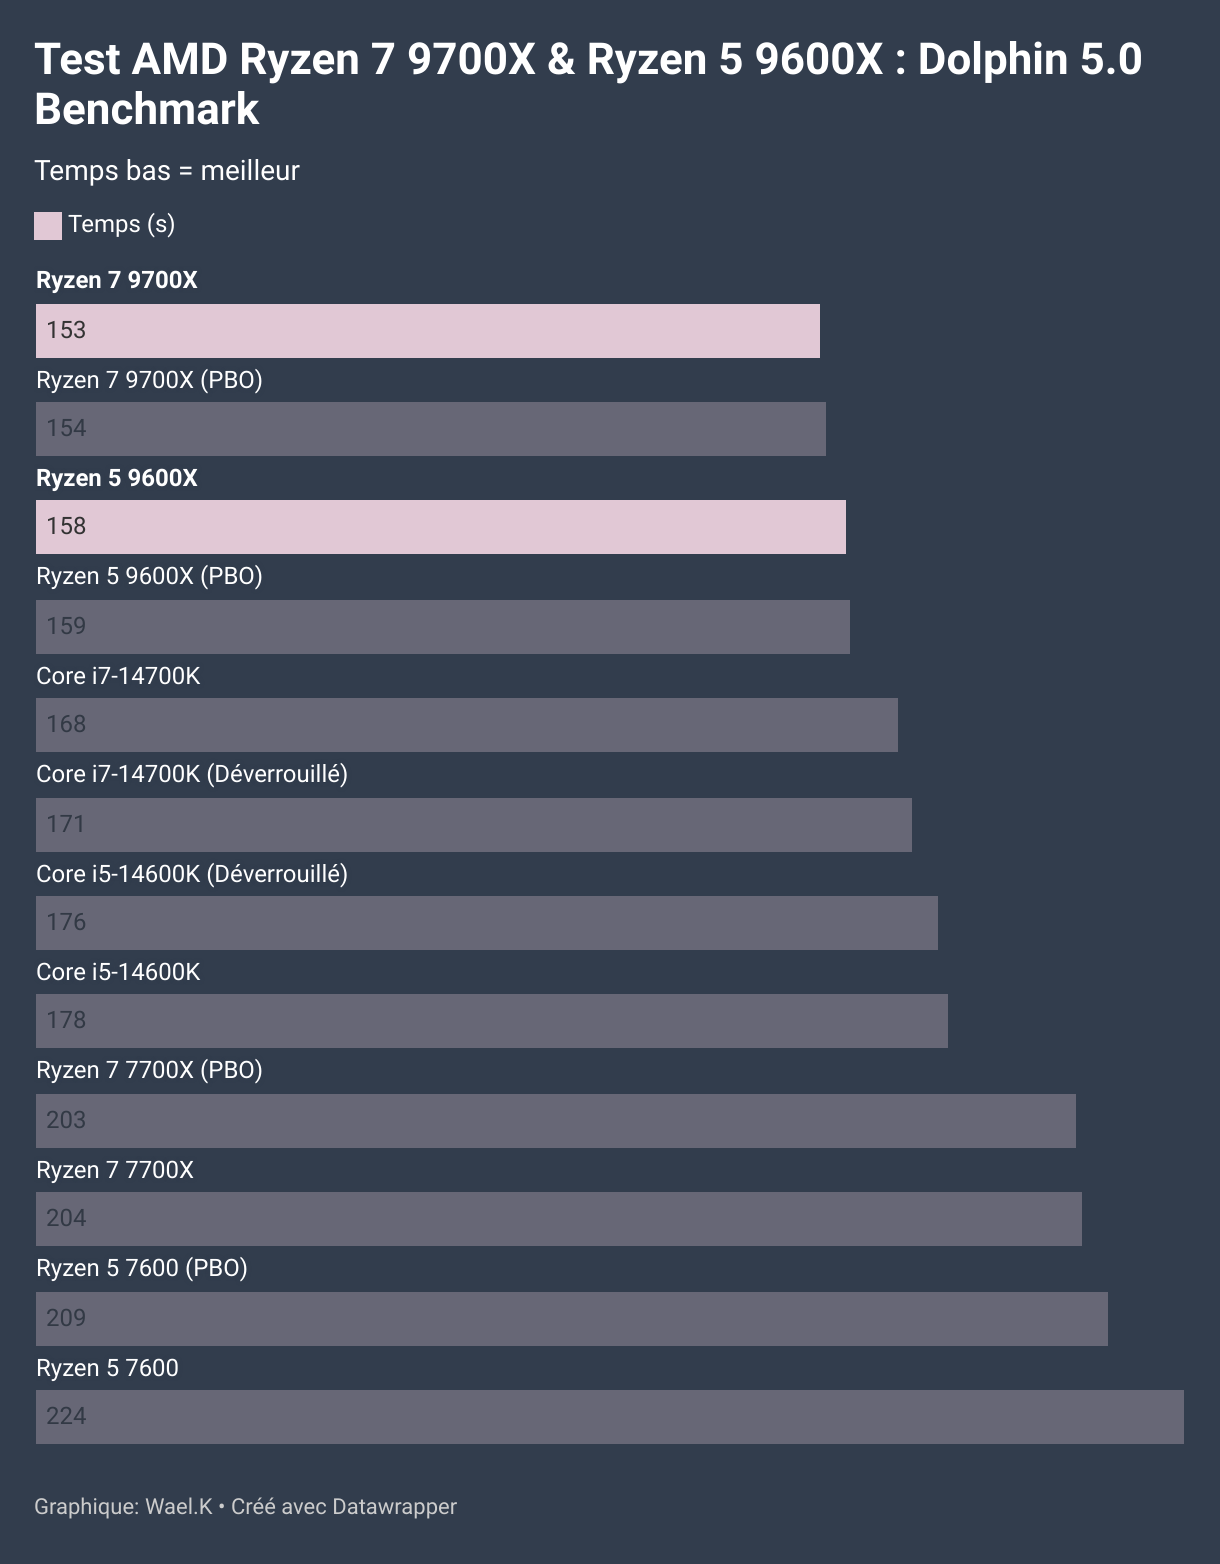Select the bar with value 171
The image size is (1220, 1564).
tap(474, 825)
